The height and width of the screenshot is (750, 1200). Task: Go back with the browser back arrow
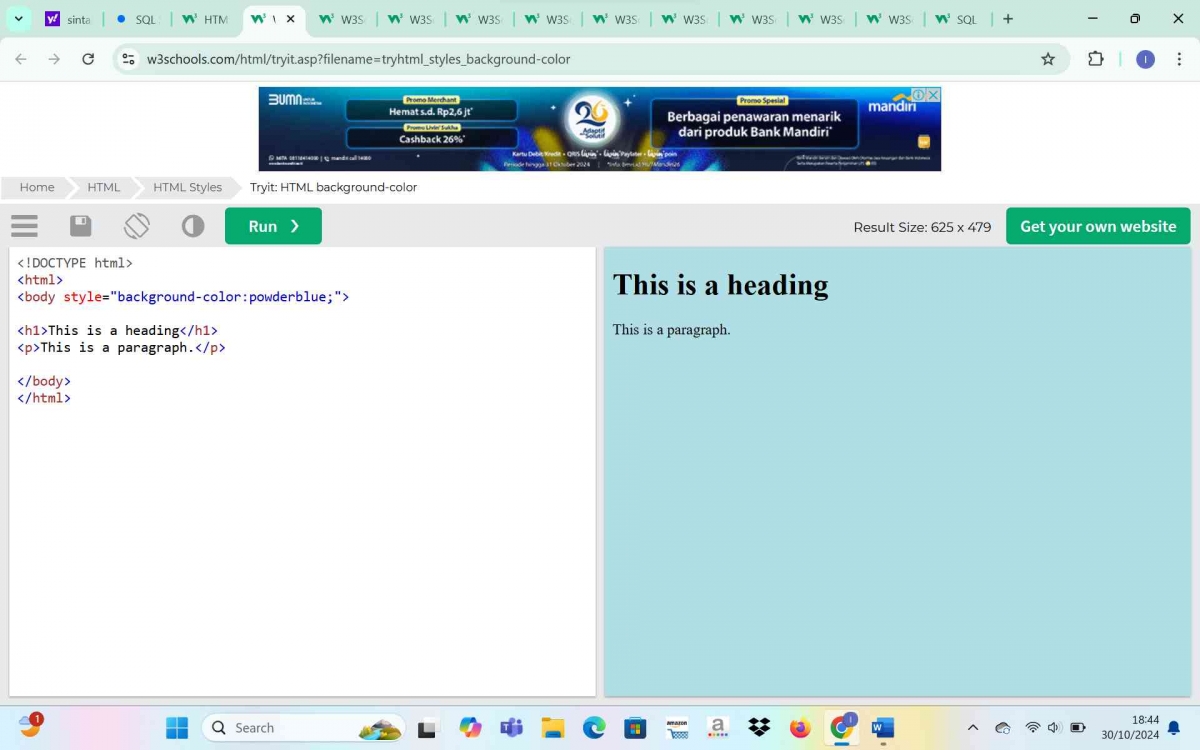[x=21, y=59]
